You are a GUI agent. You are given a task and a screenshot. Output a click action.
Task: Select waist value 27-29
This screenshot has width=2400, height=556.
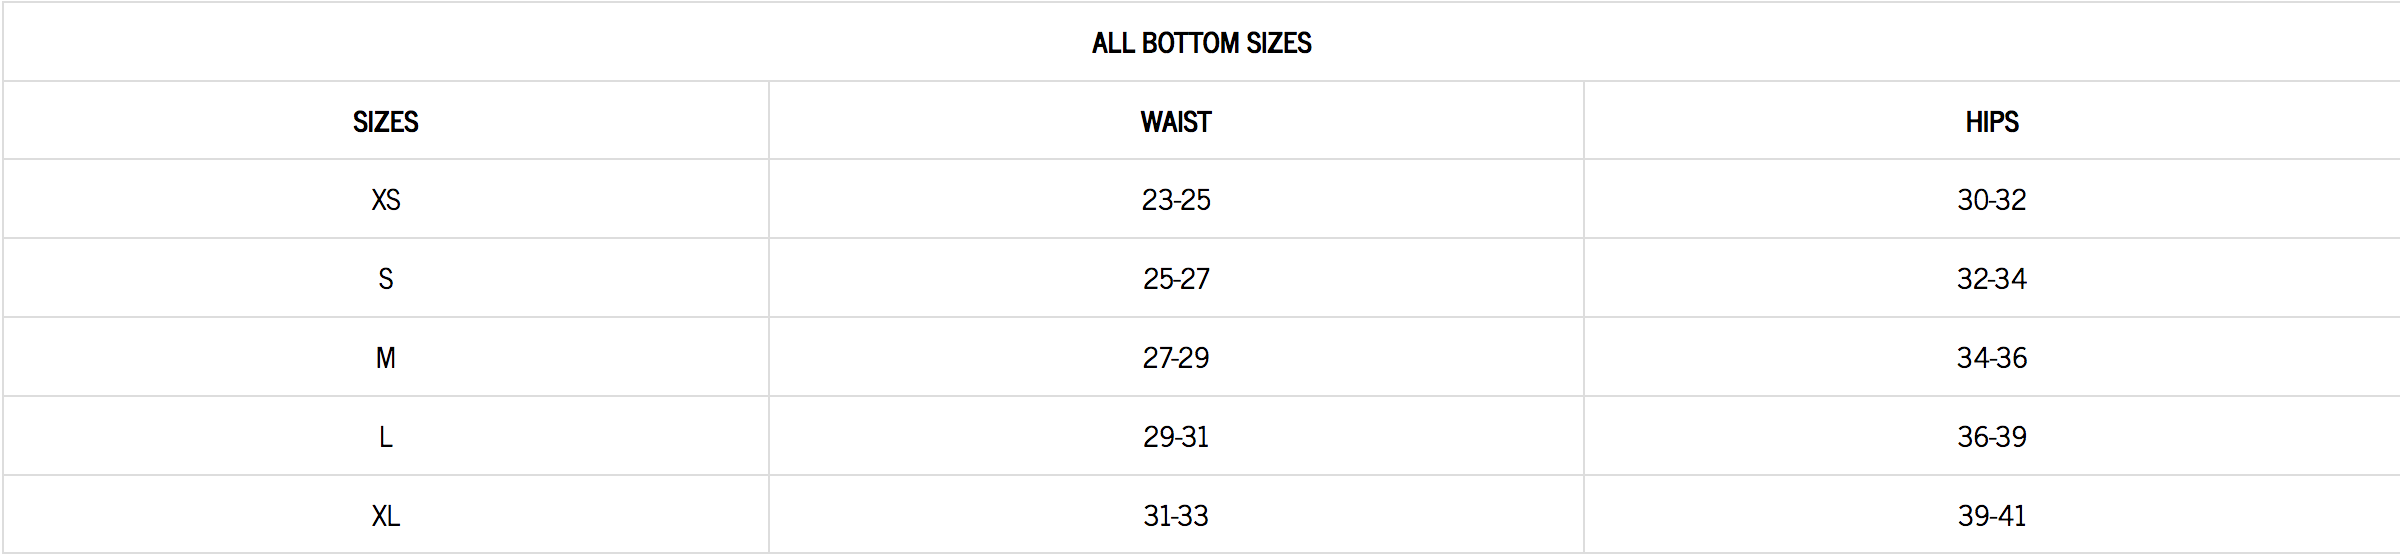[x=1176, y=358]
